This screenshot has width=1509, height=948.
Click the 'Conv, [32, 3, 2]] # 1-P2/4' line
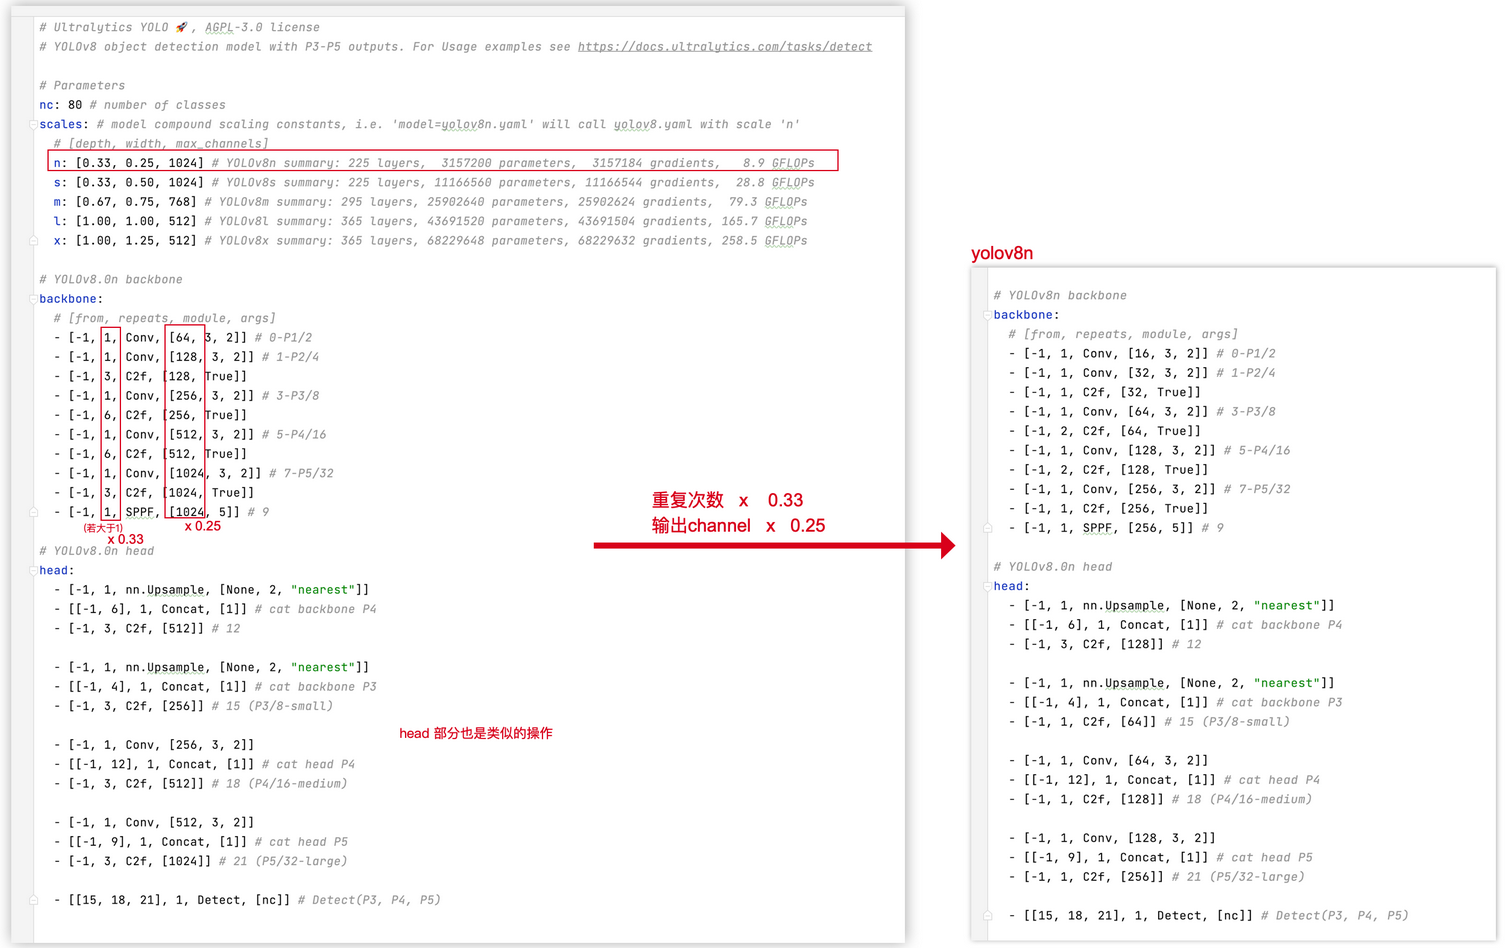pyautogui.click(x=1142, y=373)
